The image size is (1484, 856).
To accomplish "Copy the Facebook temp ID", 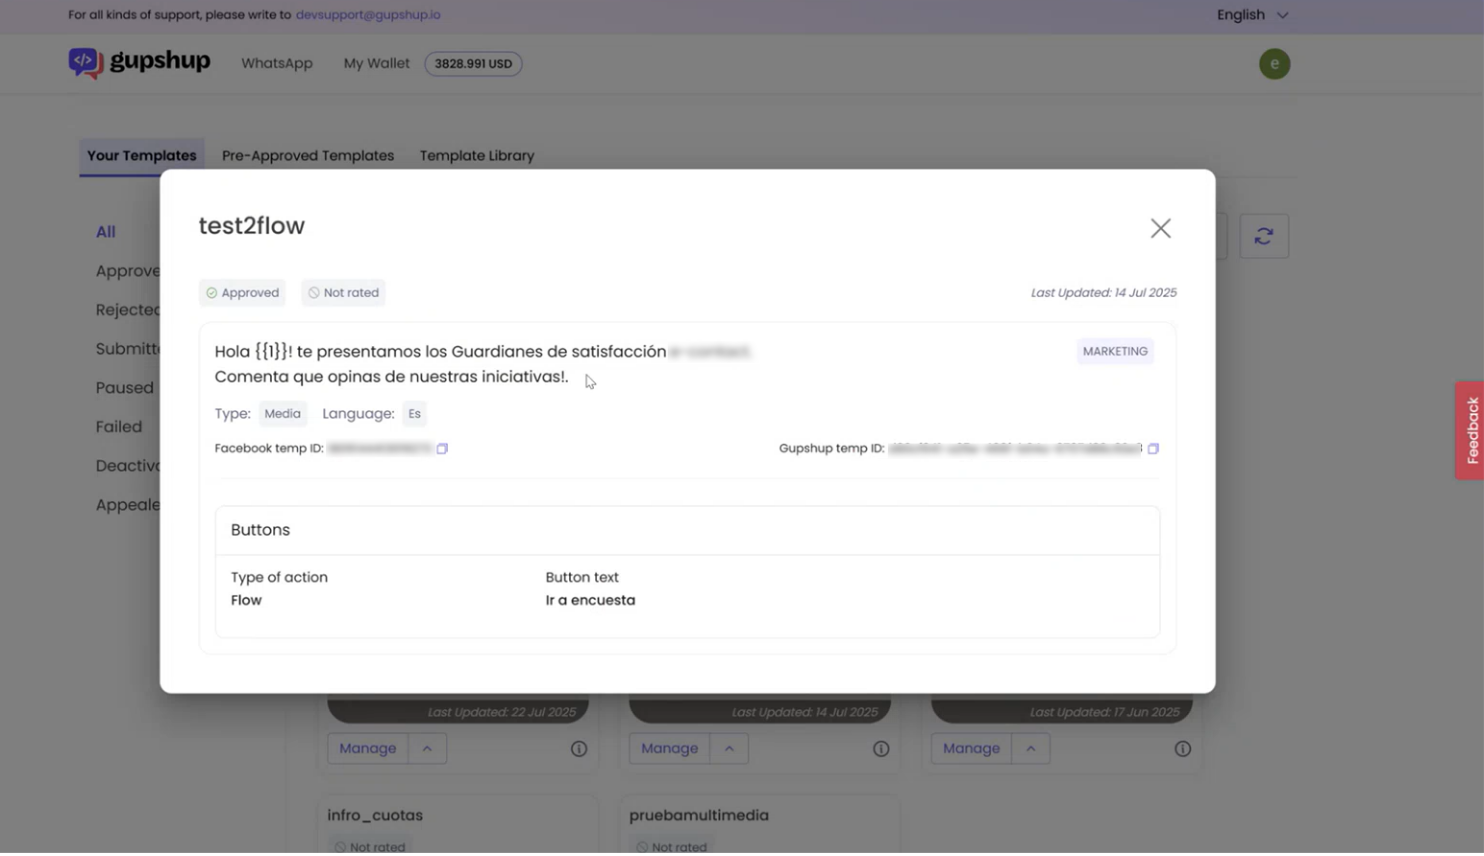I will point(442,449).
